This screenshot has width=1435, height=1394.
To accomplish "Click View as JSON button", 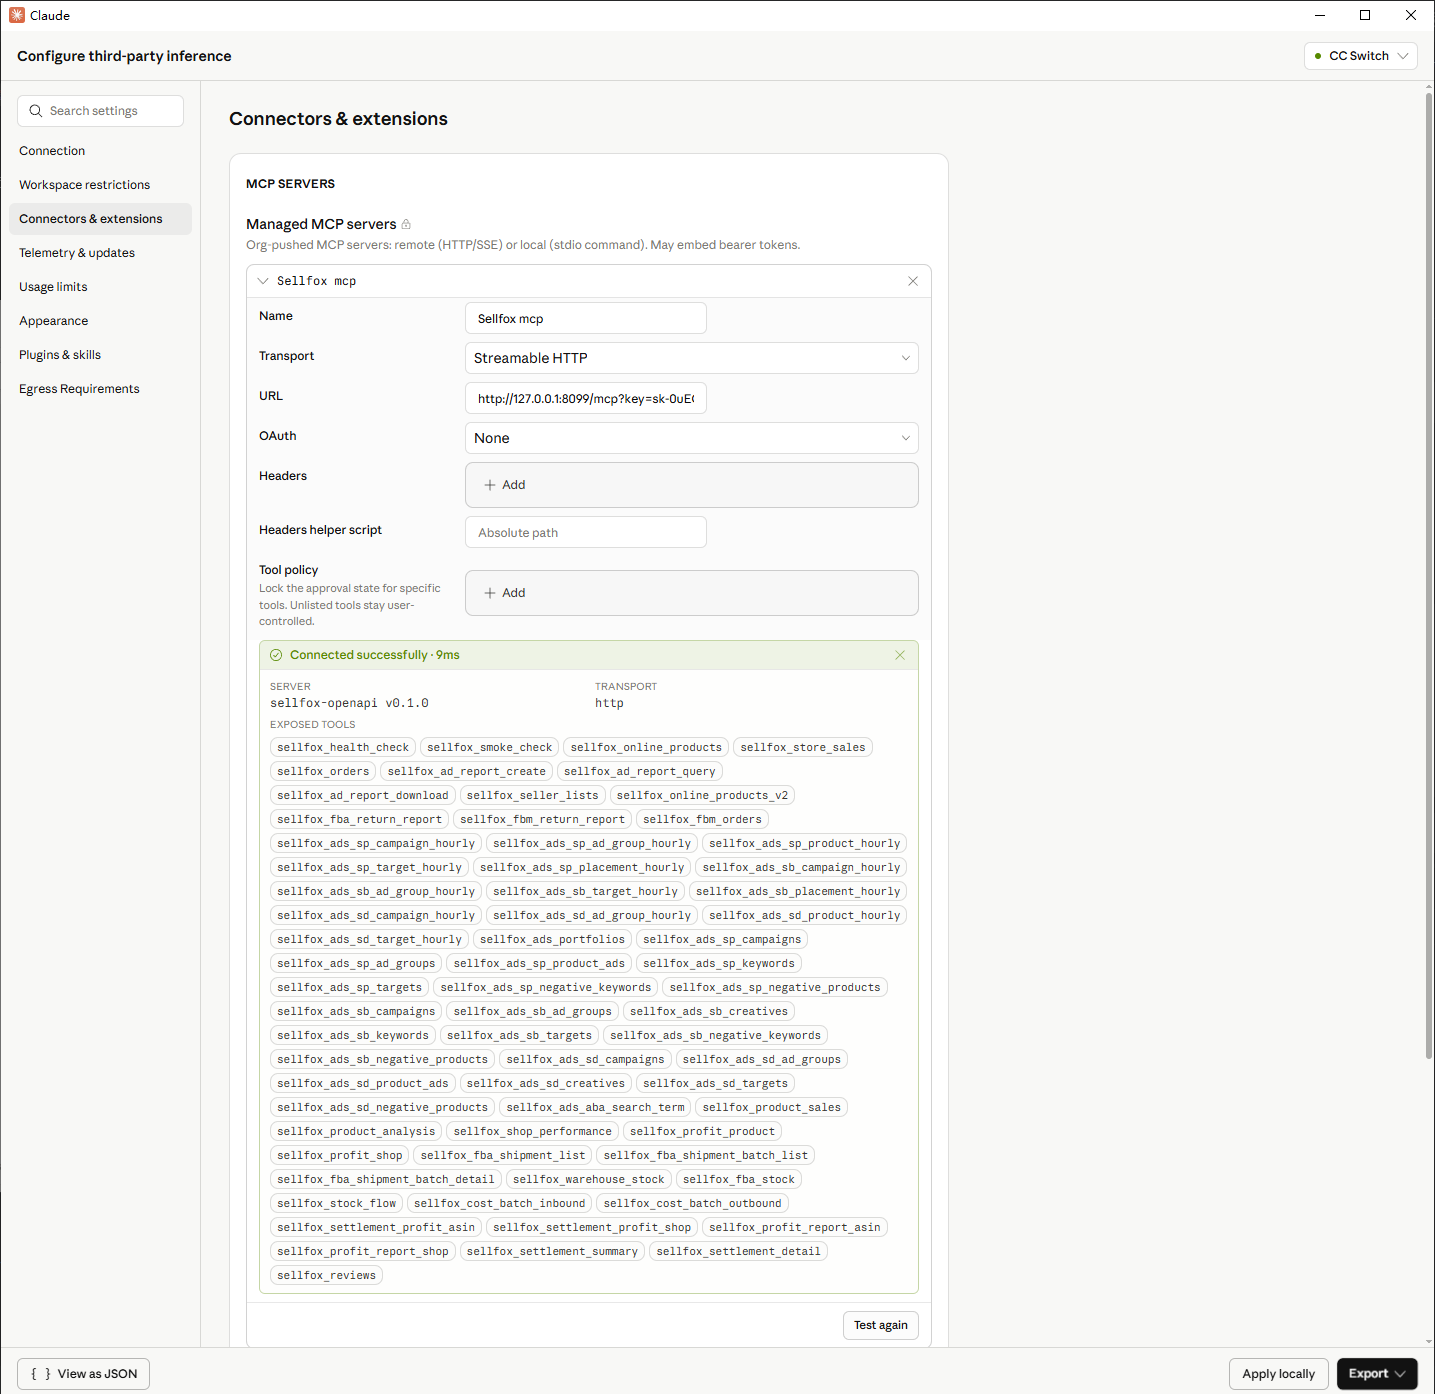I will click(84, 1374).
